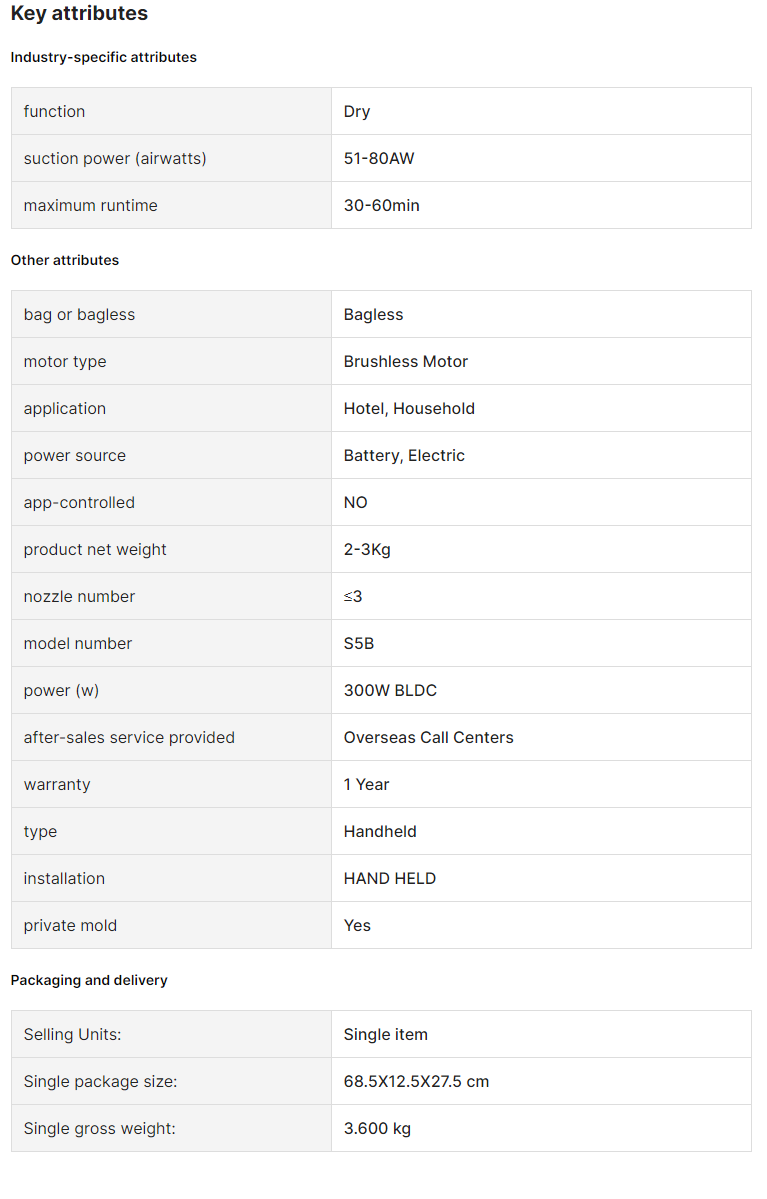Select the 'Brushless Motor' value

pos(405,362)
